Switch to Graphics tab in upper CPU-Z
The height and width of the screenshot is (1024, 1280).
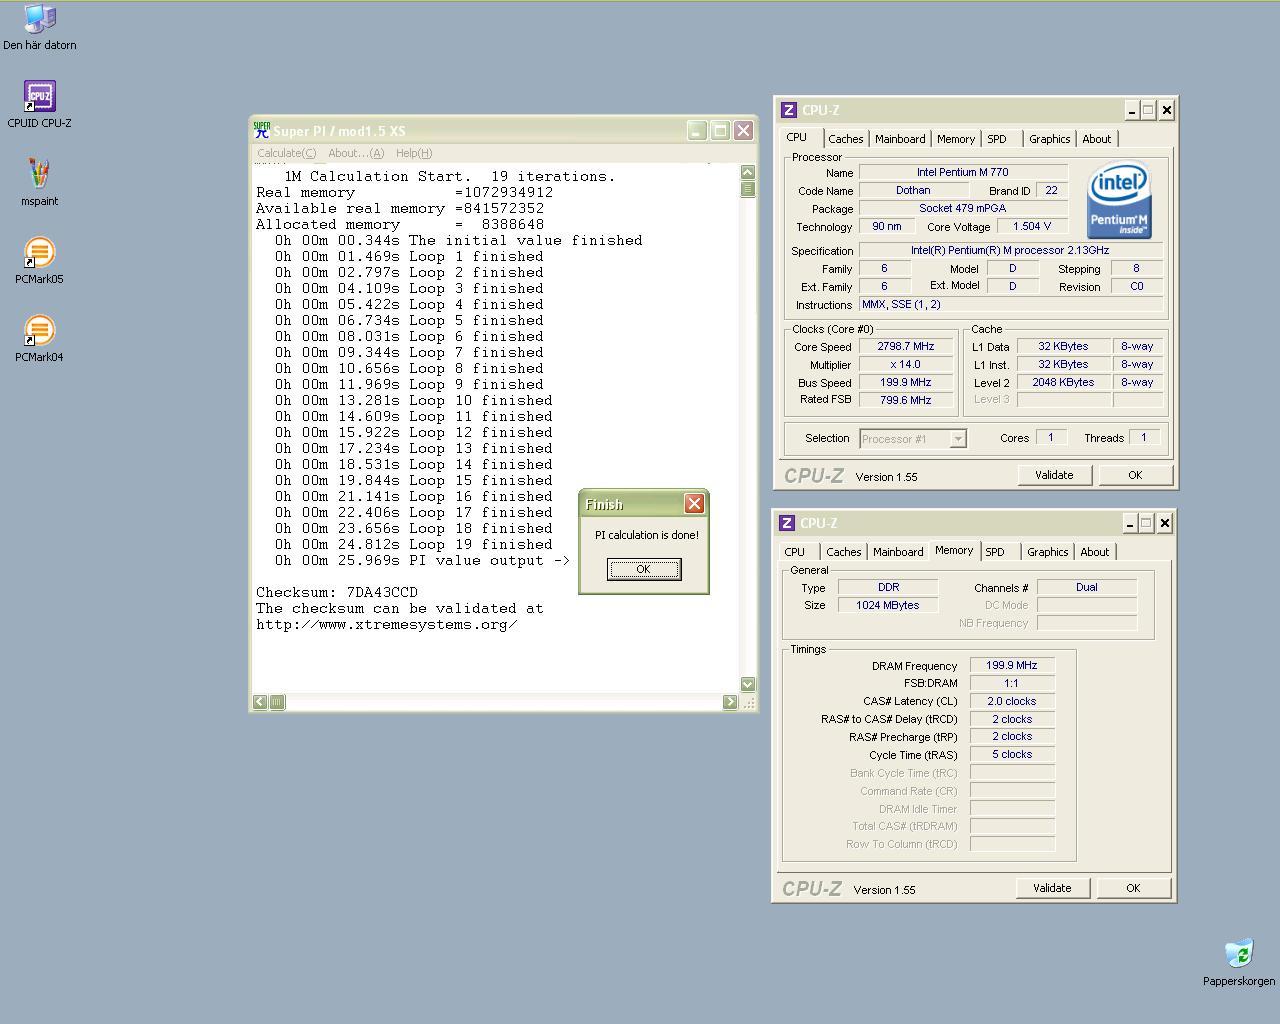click(1050, 139)
